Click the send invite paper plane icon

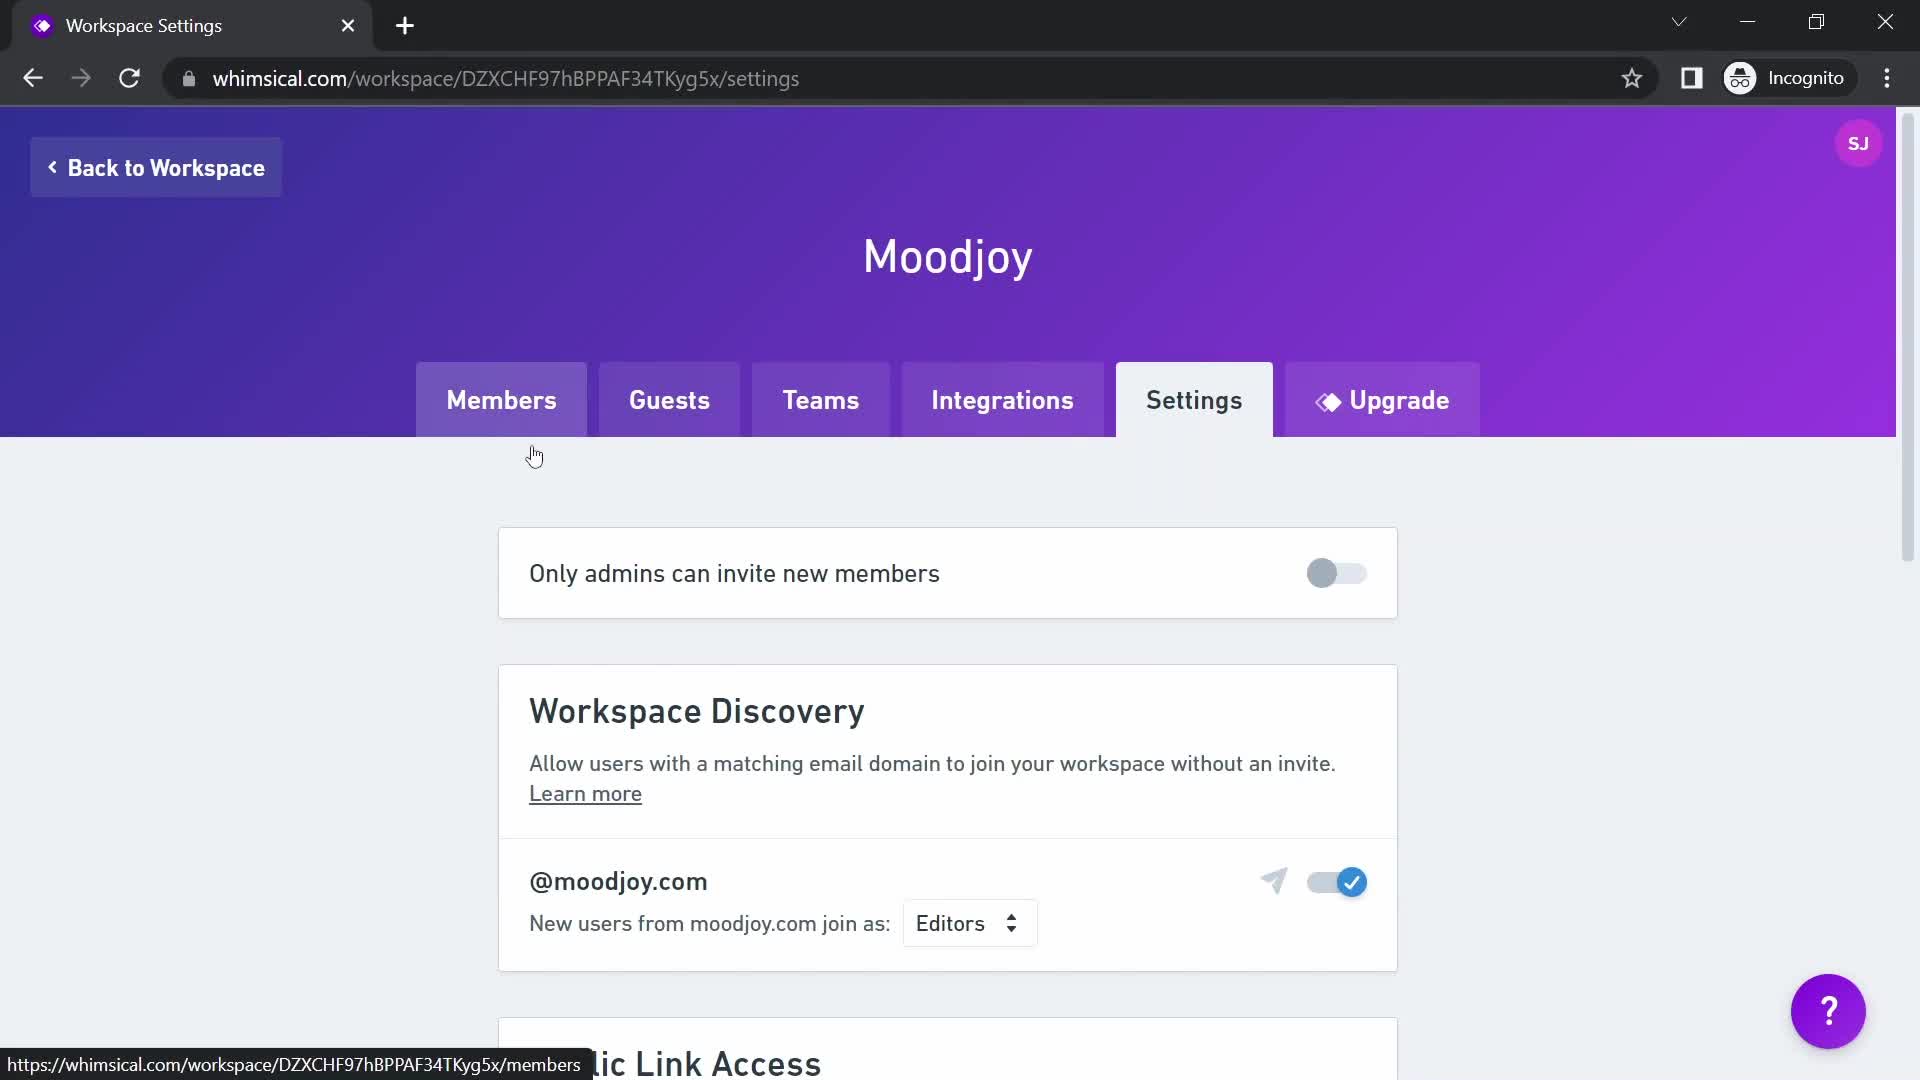click(1274, 881)
